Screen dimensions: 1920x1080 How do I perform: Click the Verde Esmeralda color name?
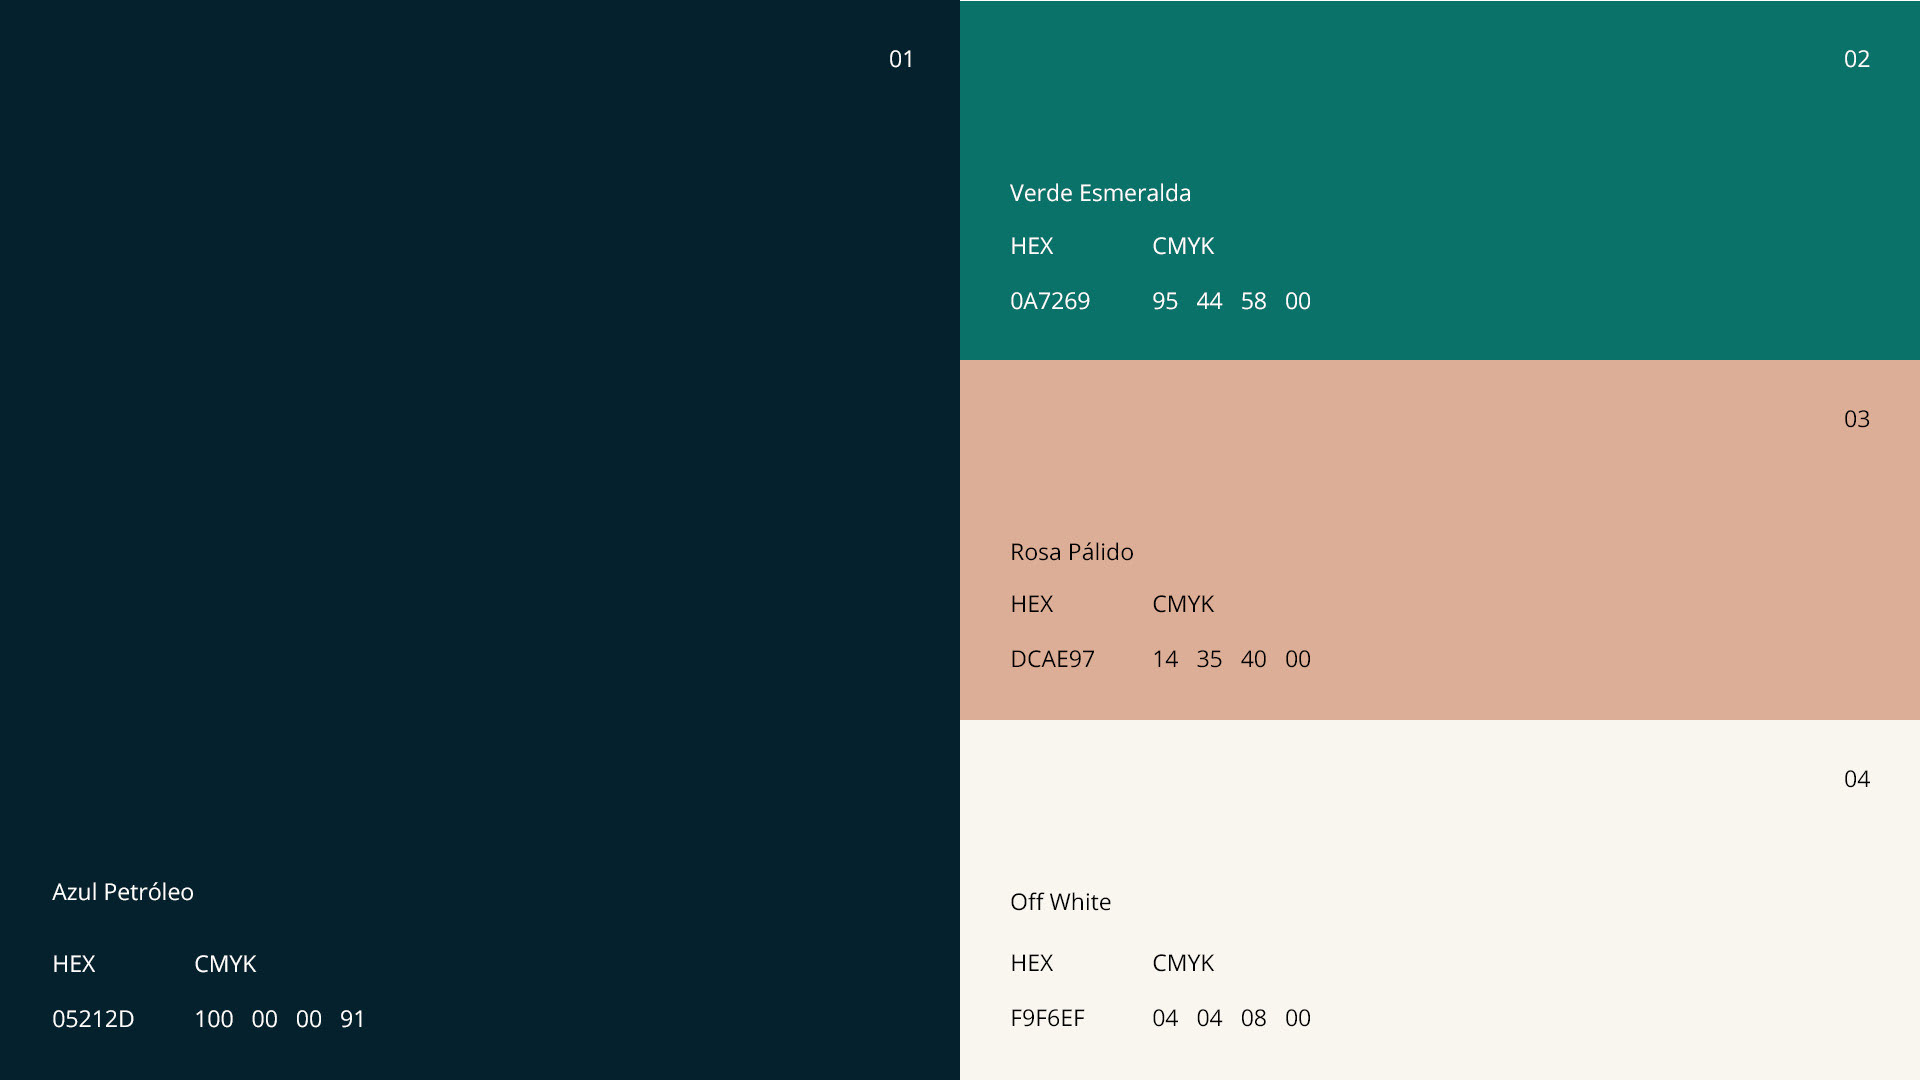(1100, 193)
